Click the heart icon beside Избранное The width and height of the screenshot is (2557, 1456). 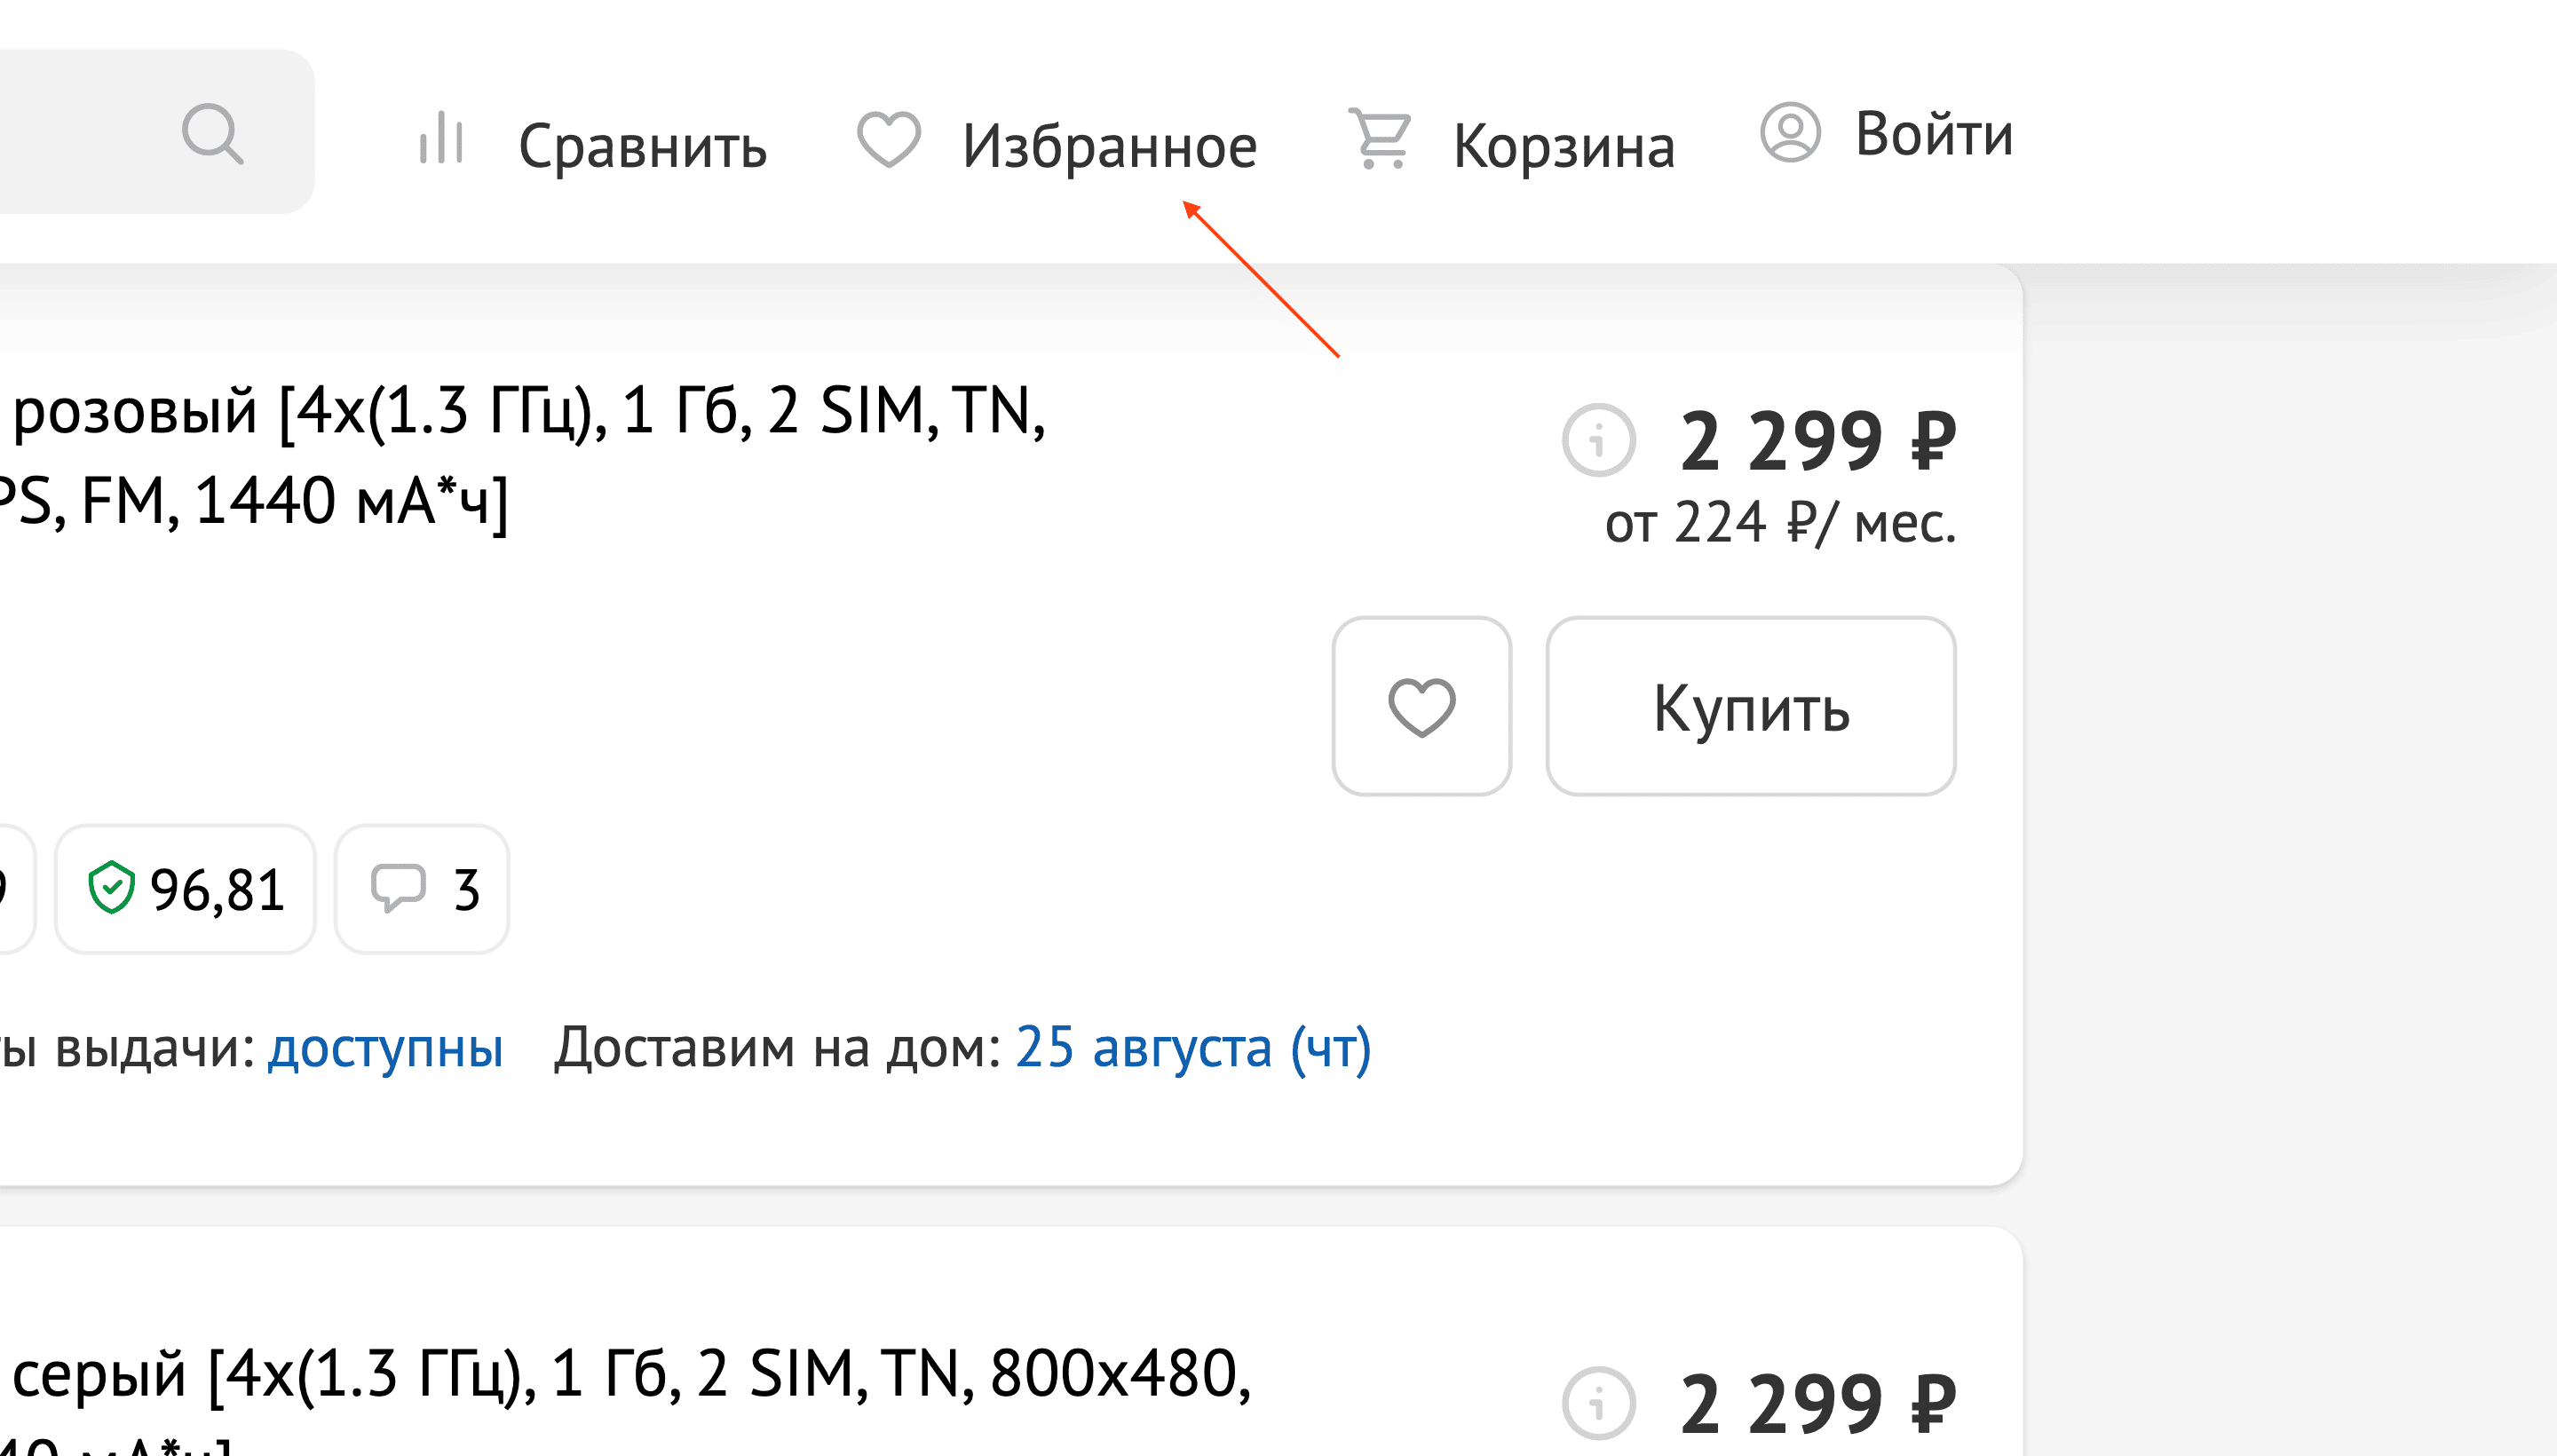[888, 139]
